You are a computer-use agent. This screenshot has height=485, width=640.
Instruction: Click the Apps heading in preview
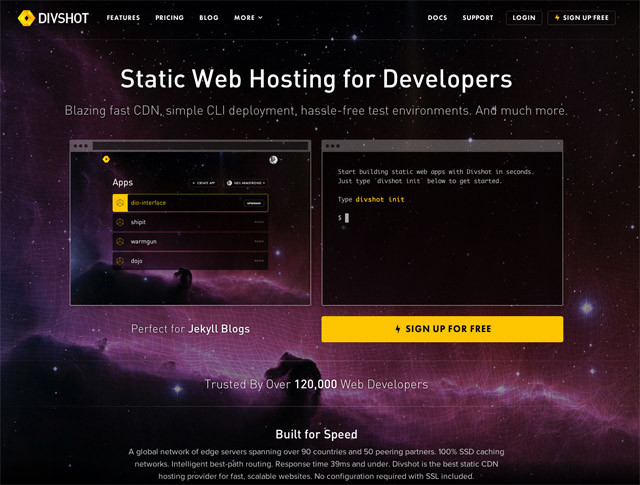pyautogui.click(x=123, y=182)
